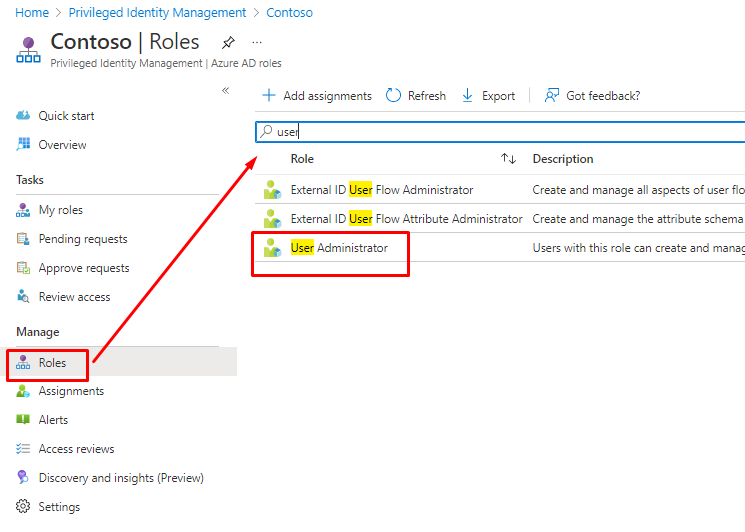
Task: Click Add assignments in toolbar
Action: 316,96
